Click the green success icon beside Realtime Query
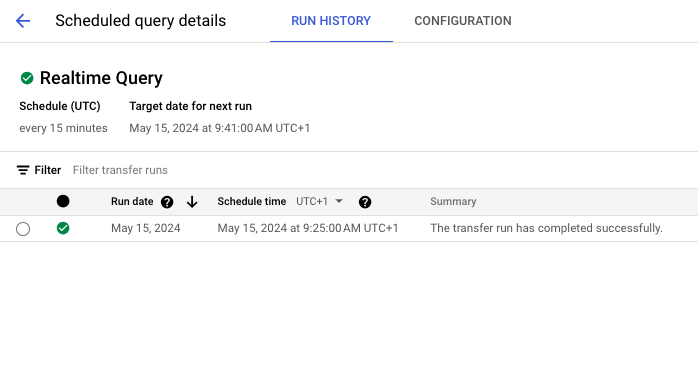 [27, 78]
